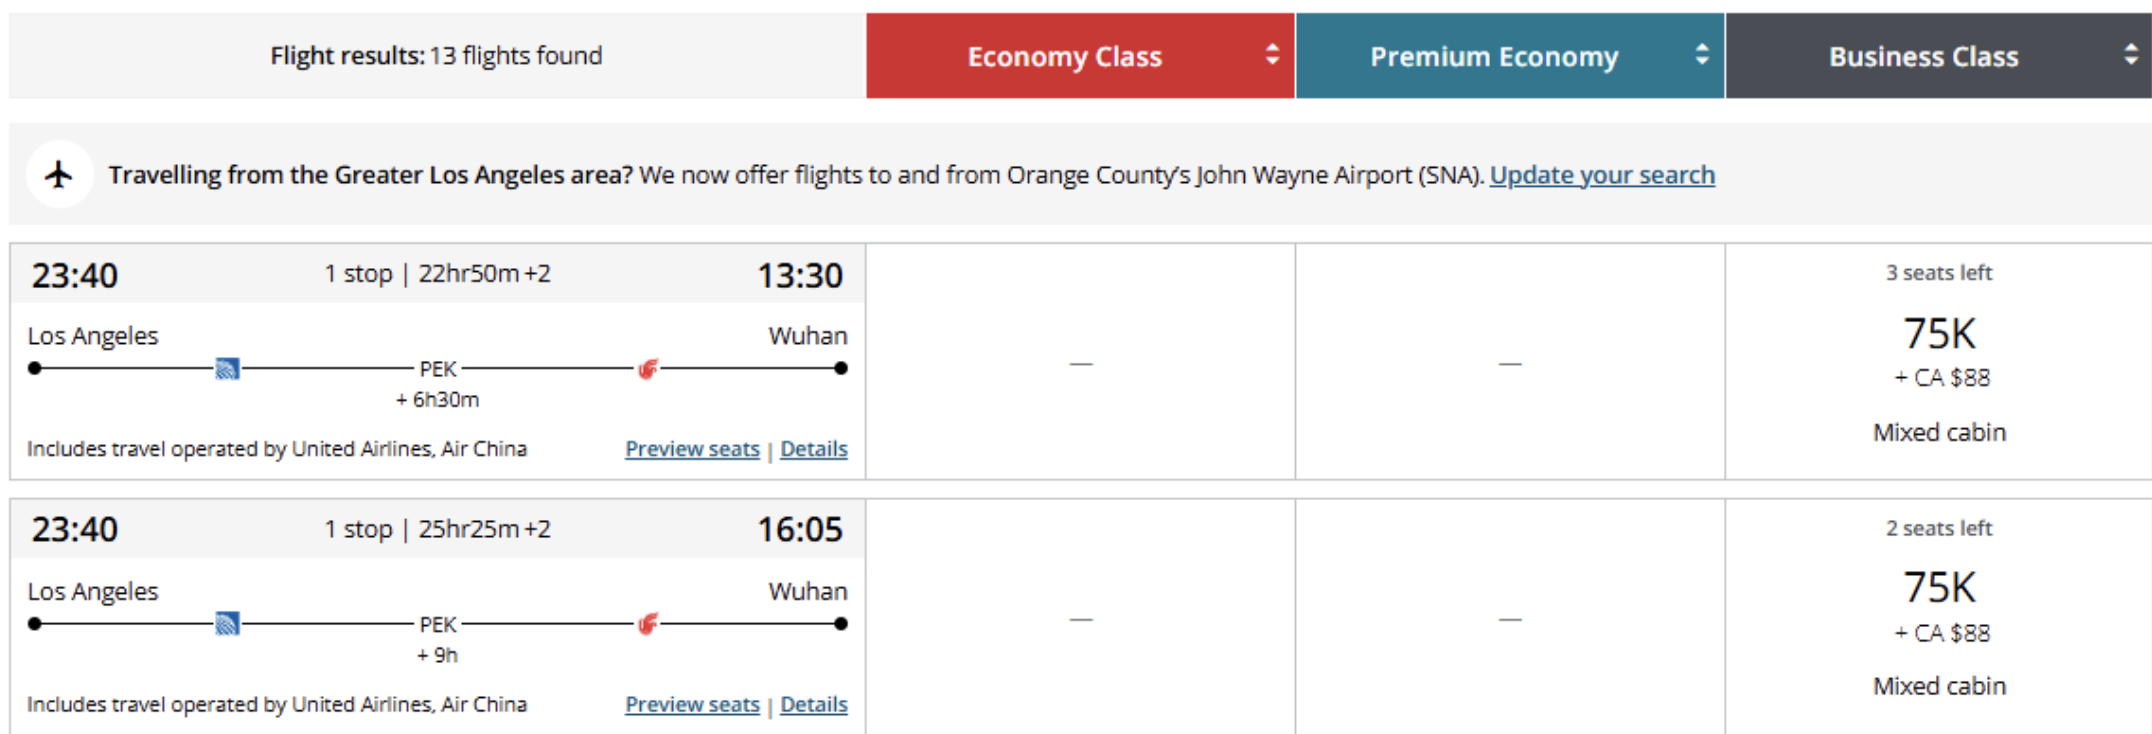Select the 75K fare with 3 seats left

click(1939, 362)
